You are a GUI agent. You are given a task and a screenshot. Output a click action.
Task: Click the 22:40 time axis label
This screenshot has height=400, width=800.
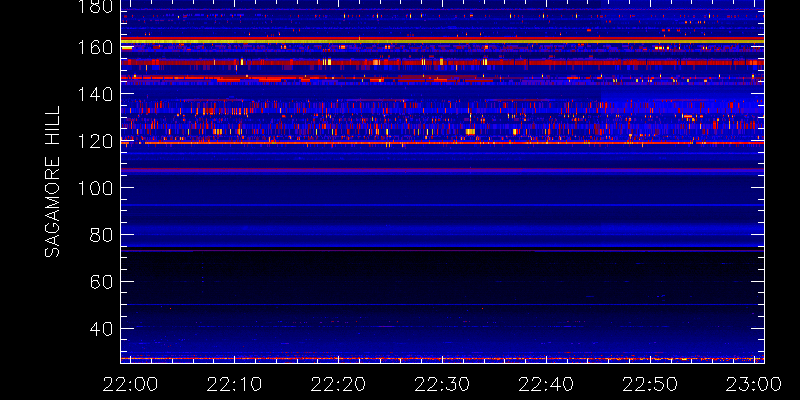[546, 383]
